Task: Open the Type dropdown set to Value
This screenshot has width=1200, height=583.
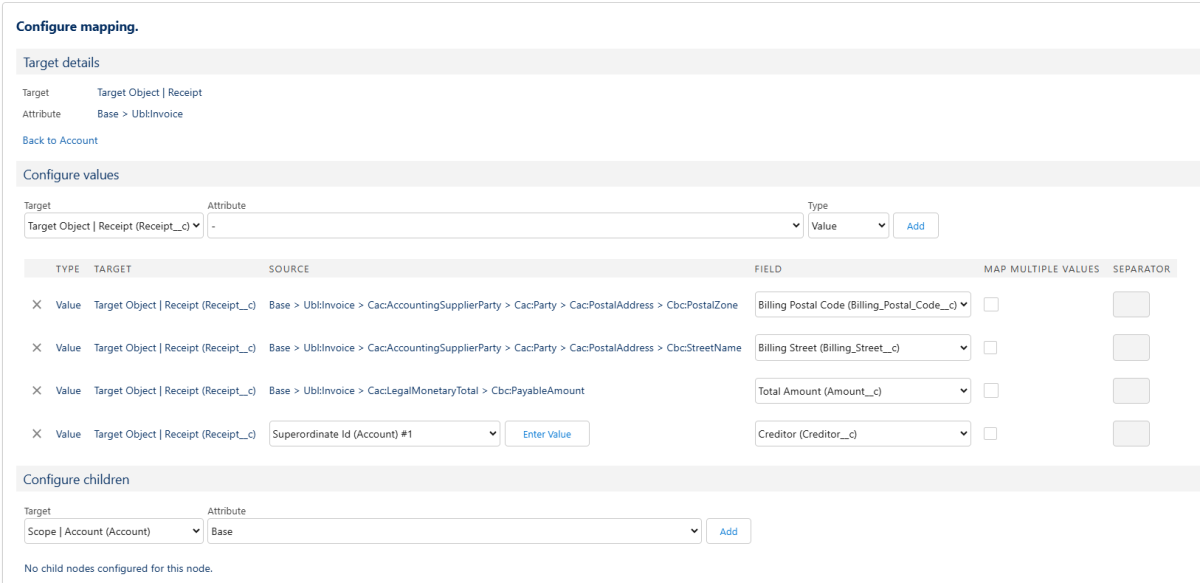Action: click(x=848, y=226)
